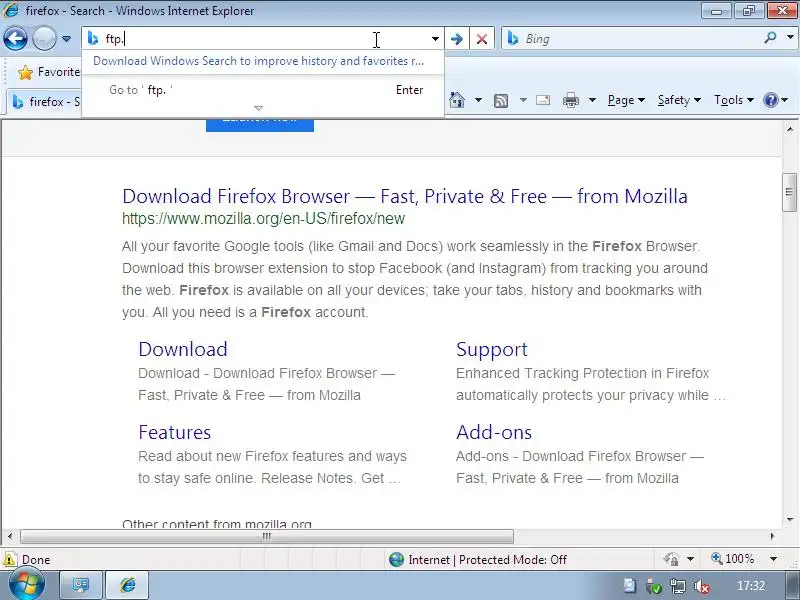The width and height of the screenshot is (800, 600).
Task: Click the vertical scrollbar thumb
Action: click(789, 192)
